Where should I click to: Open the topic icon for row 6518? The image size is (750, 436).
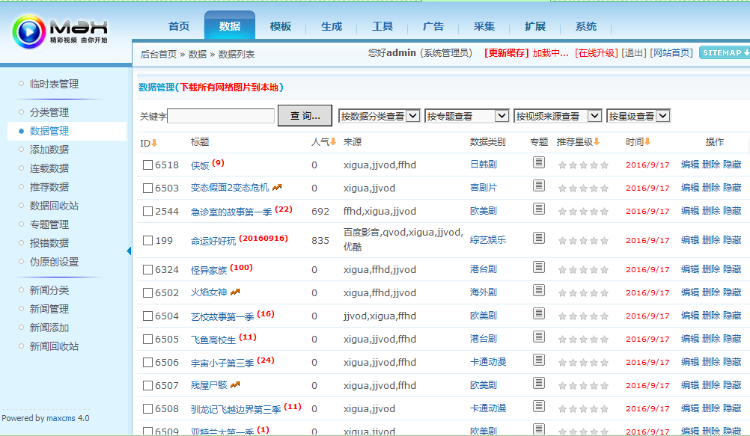[539, 163]
